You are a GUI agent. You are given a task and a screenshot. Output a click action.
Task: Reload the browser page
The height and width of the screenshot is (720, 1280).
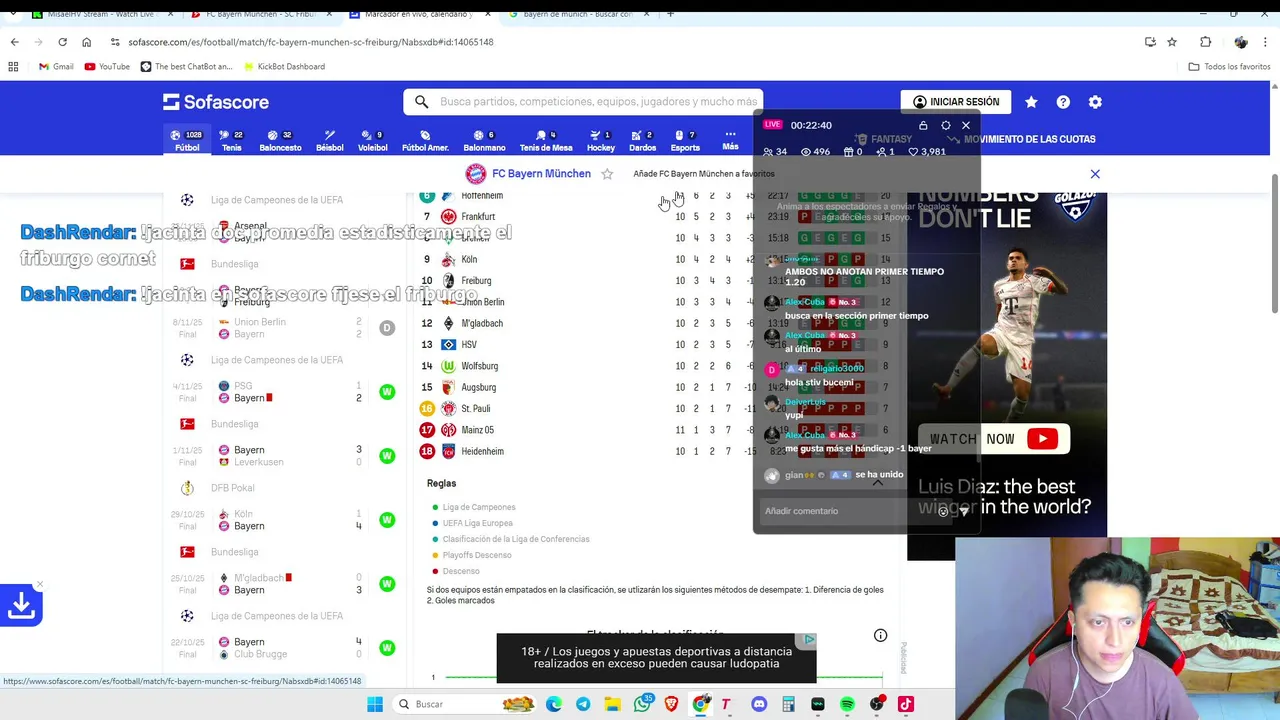click(62, 42)
